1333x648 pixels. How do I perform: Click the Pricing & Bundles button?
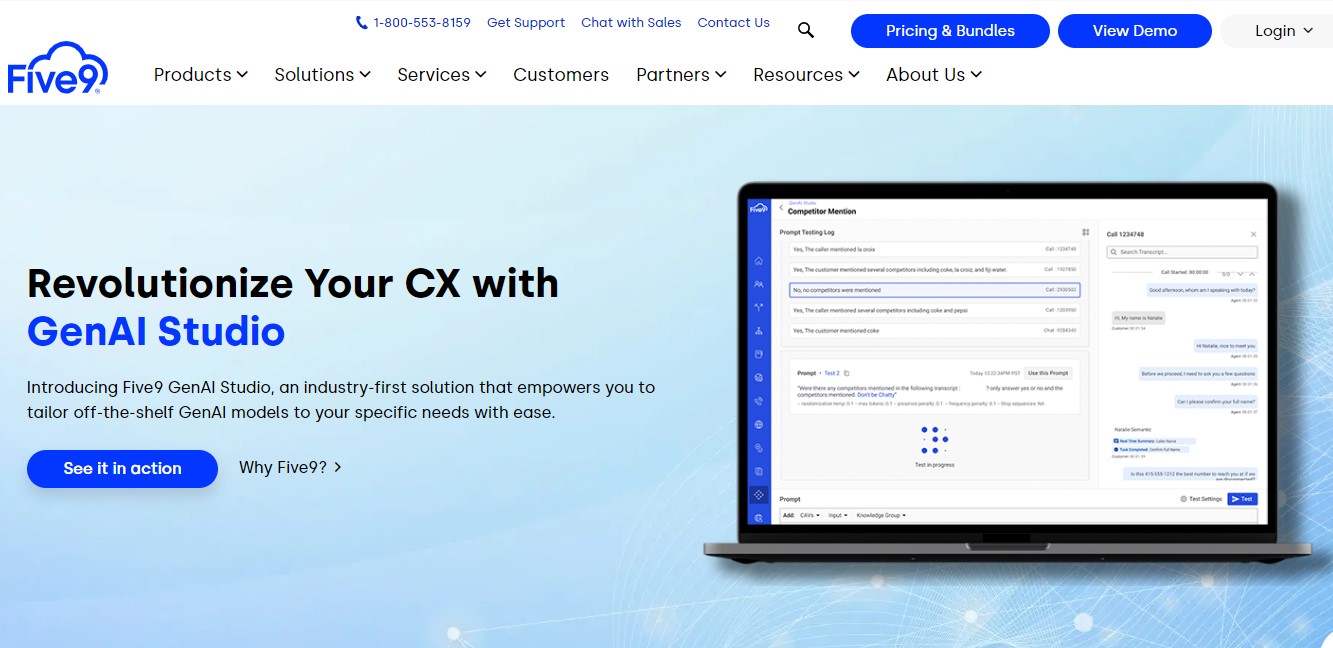pos(950,31)
